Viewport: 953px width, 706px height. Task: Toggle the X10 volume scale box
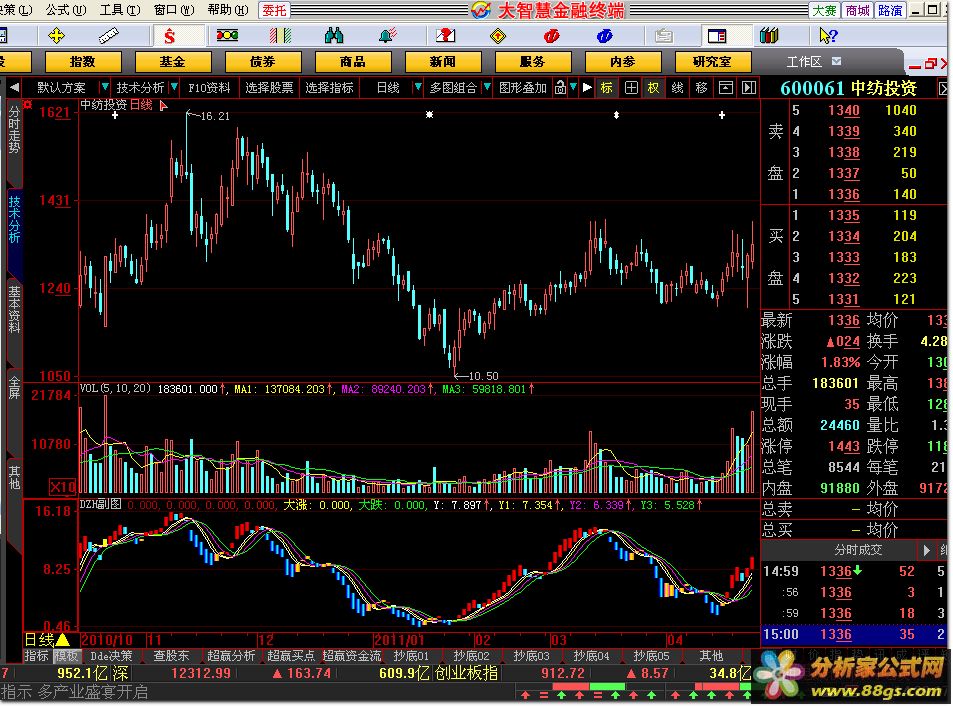coord(62,487)
